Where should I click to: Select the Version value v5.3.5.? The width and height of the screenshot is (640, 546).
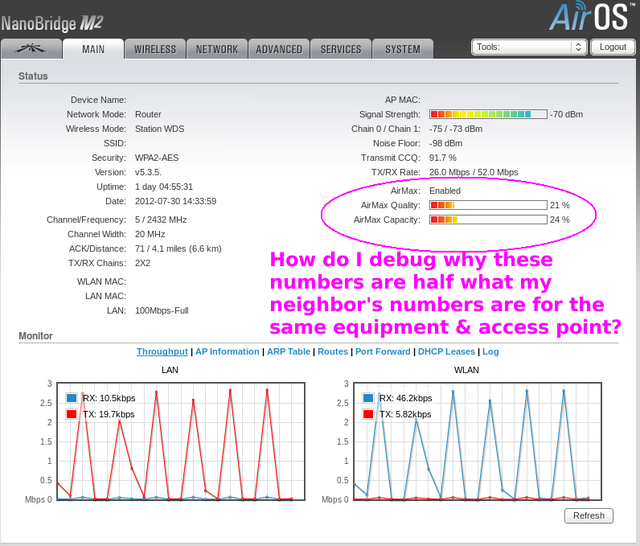click(148, 172)
